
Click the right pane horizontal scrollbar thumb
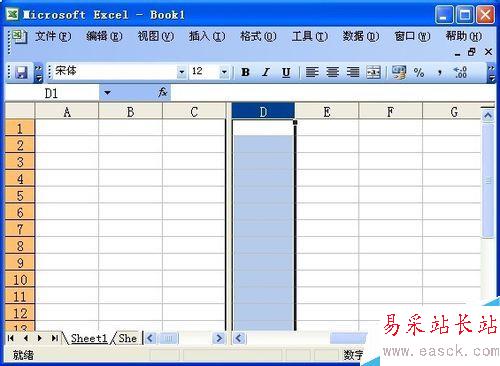[348, 339]
